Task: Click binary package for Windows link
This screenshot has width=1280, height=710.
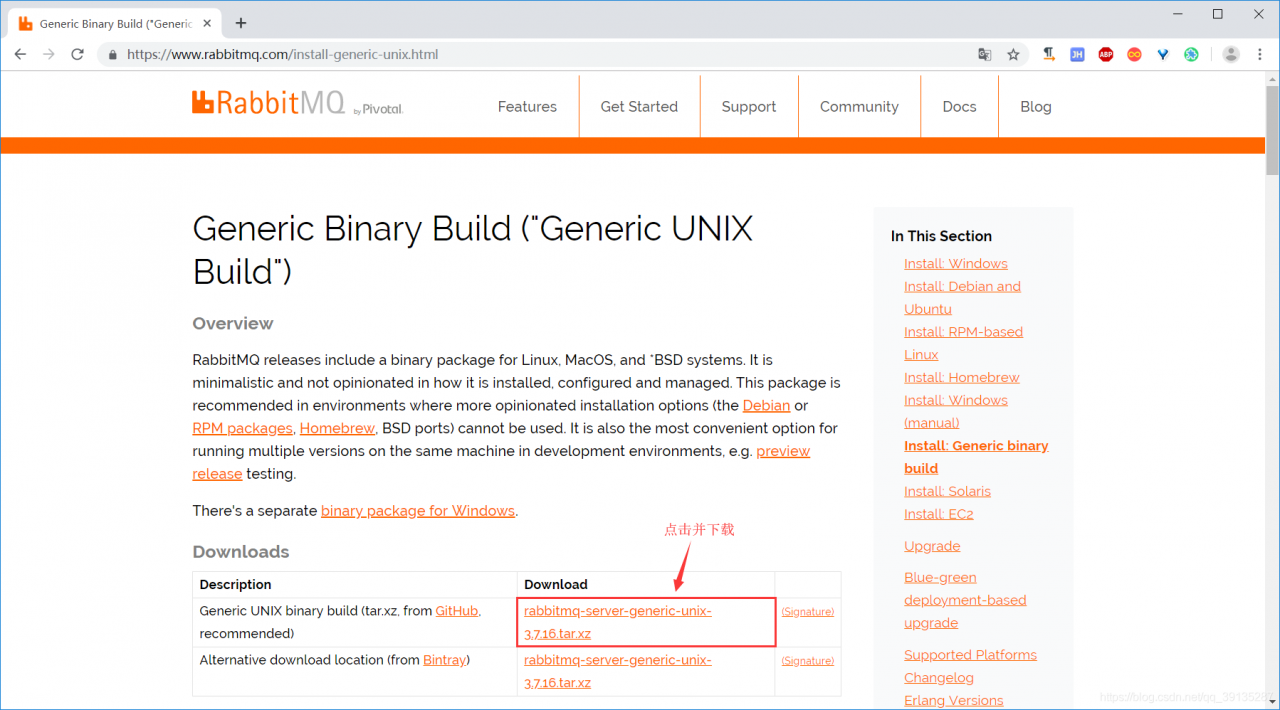Action: (418, 510)
